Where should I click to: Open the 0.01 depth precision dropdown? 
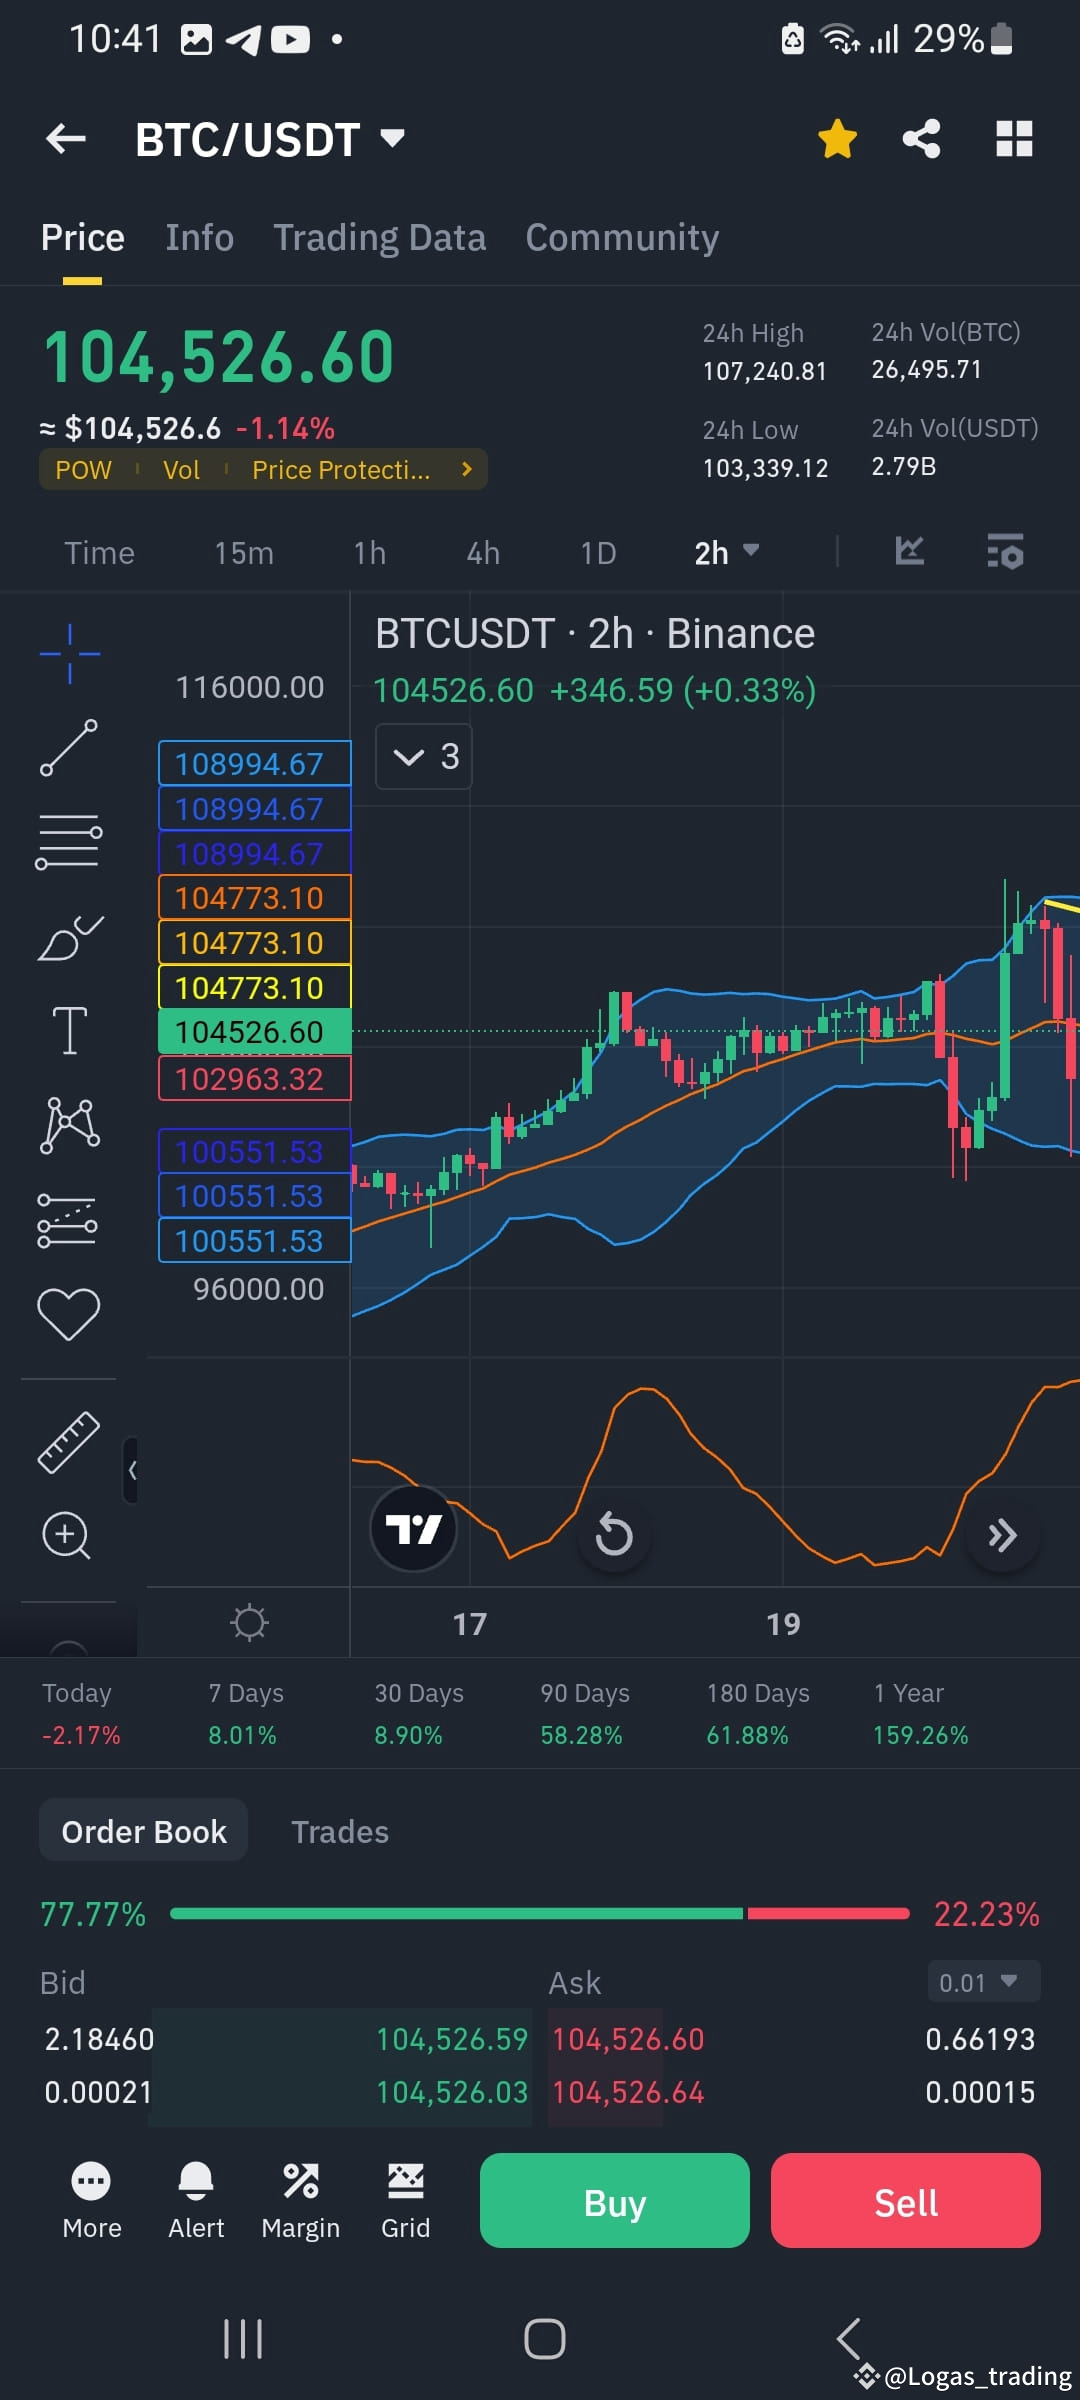983,1982
